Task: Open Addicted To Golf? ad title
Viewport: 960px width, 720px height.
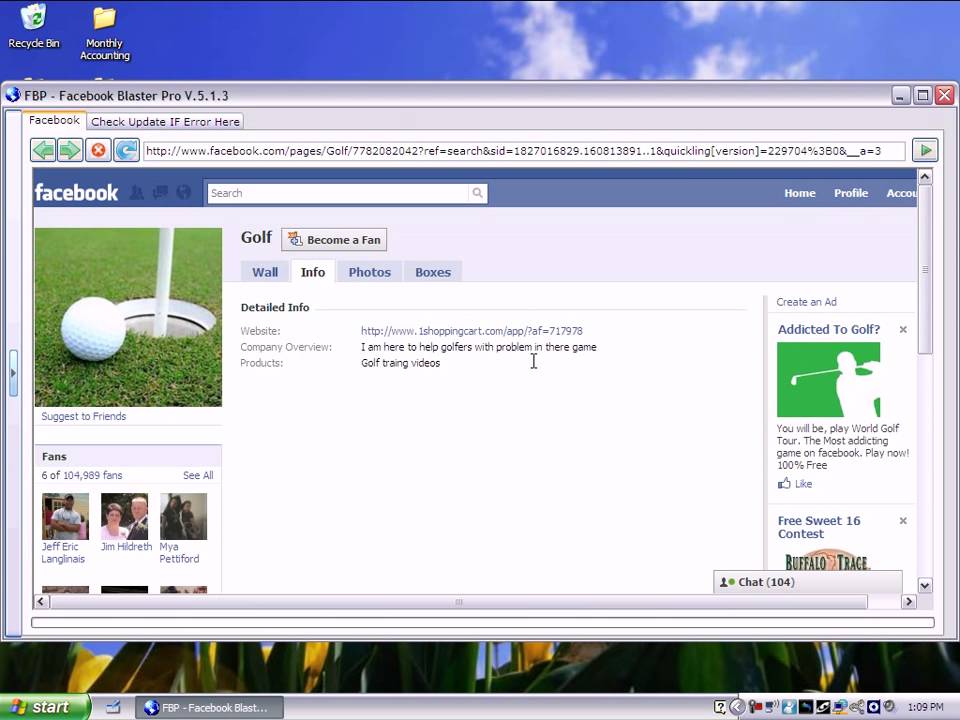Action: pyautogui.click(x=829, y=329)
